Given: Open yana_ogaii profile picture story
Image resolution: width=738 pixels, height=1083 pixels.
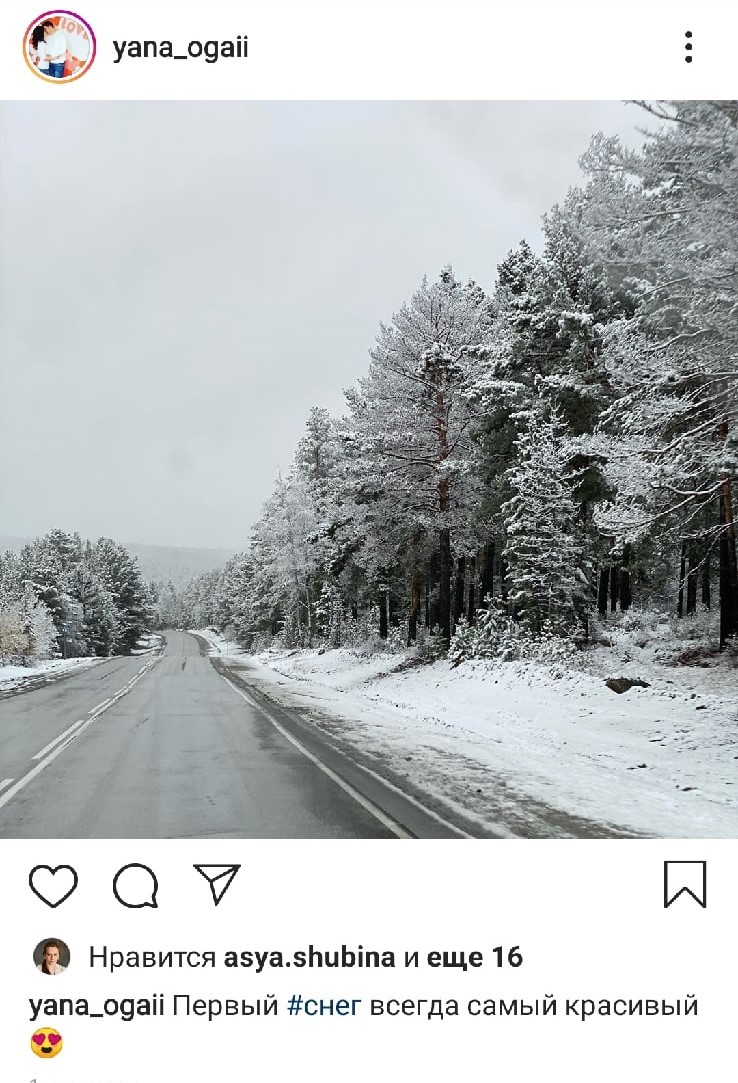Looking at the screenshot, I should click(x=59, y=47).
